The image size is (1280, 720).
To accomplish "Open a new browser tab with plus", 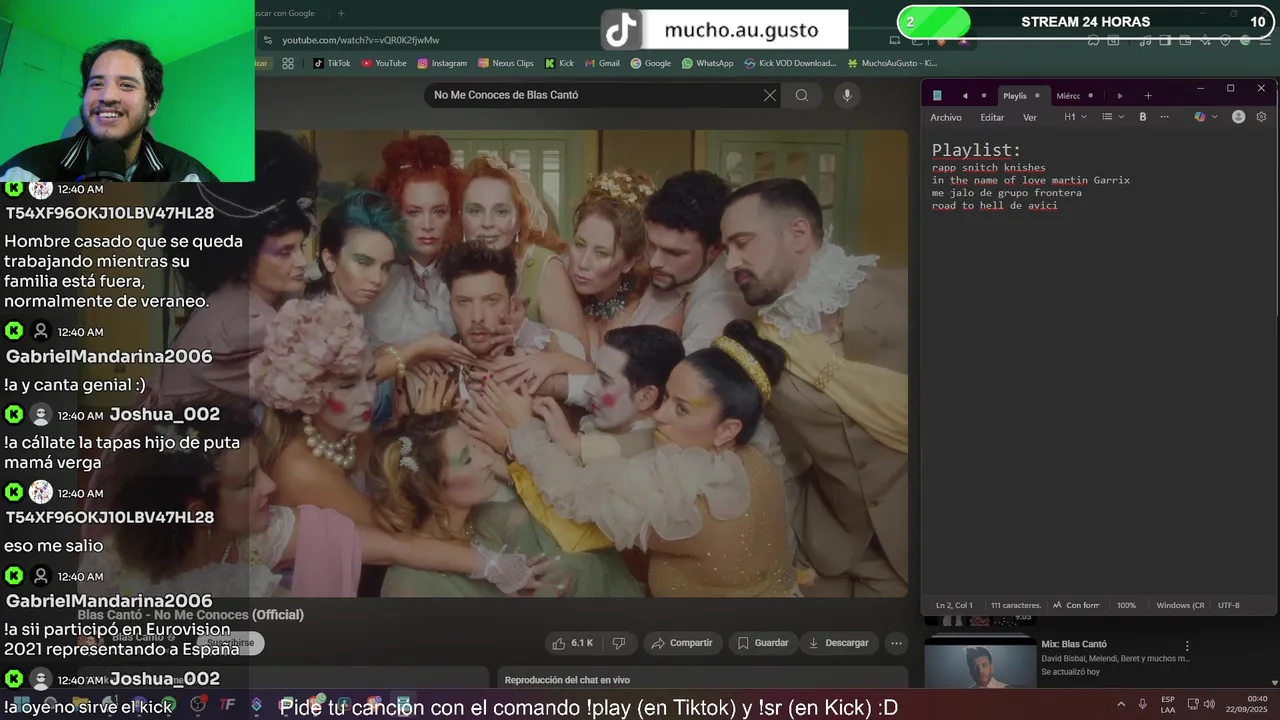I will tap(341, 13).
